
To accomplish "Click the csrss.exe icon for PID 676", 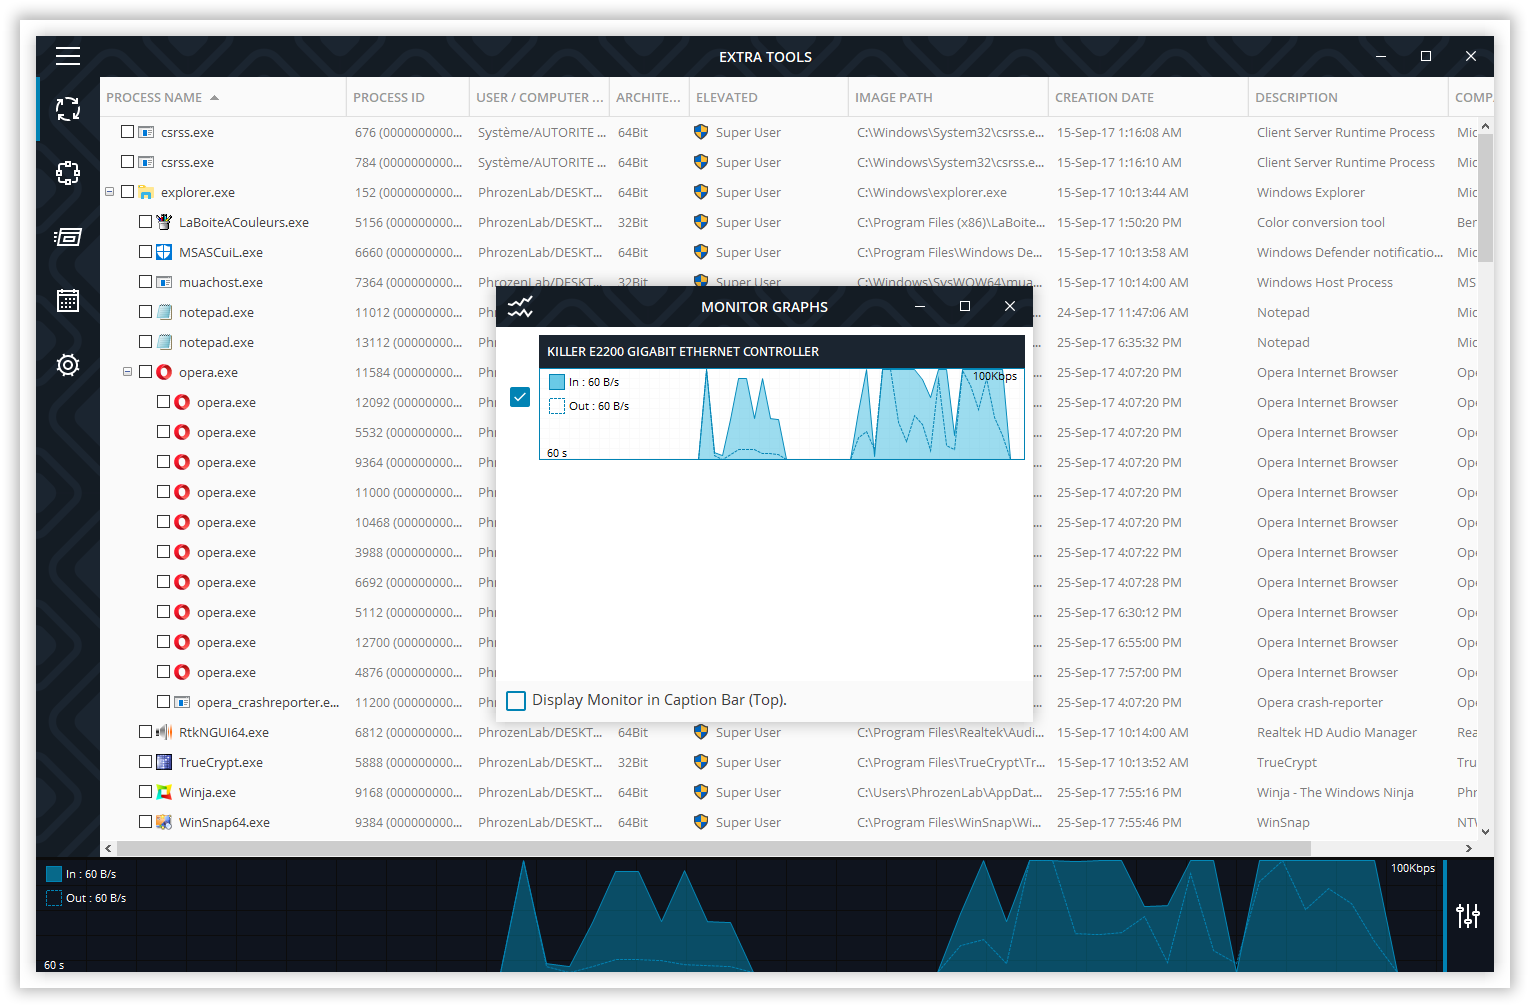I will 146,132.
